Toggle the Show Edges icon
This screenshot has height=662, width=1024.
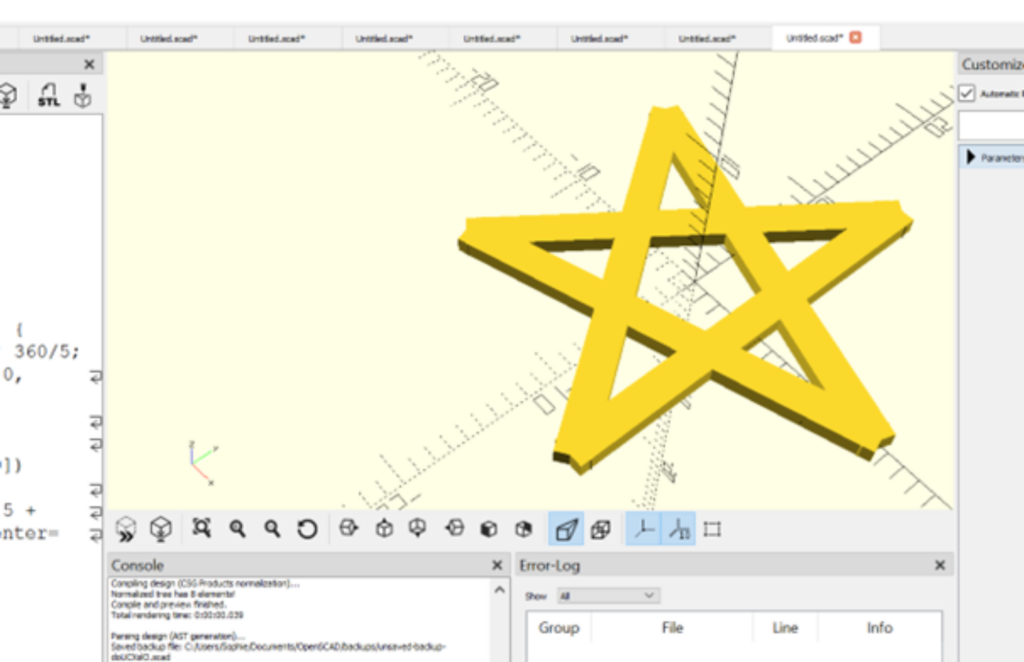coord(712,529)
